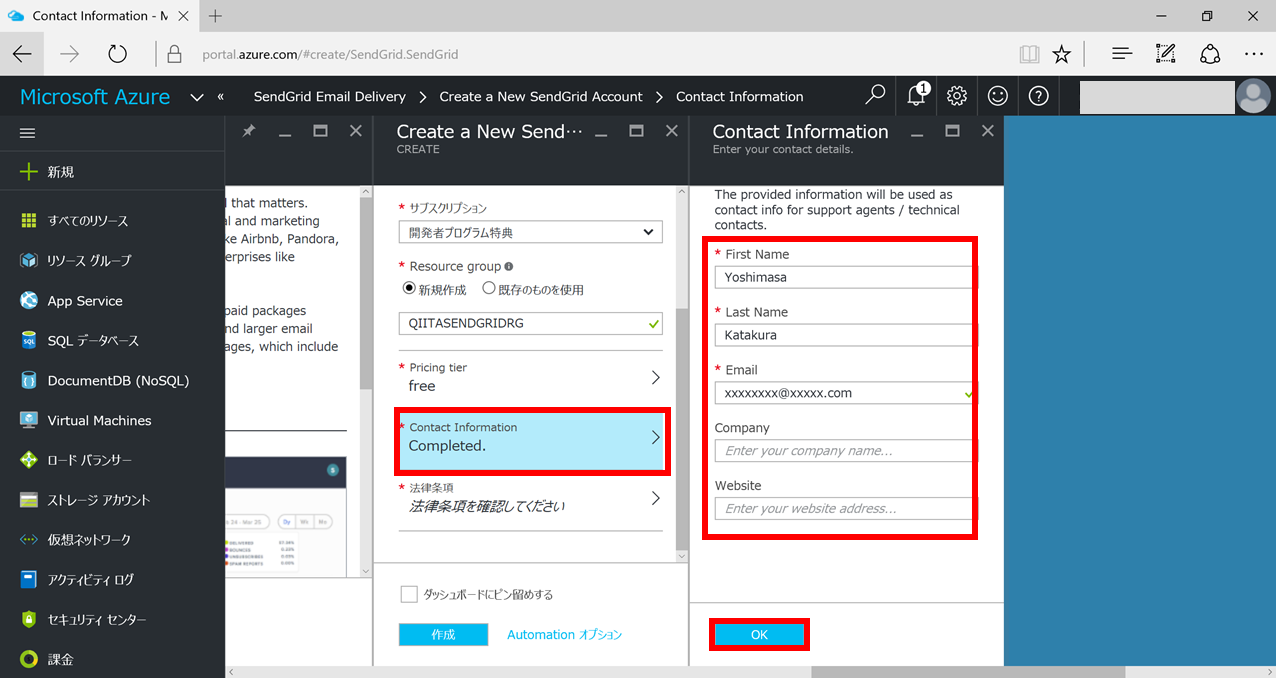Reload the page with the refresh icon

[x=118, y=54]
